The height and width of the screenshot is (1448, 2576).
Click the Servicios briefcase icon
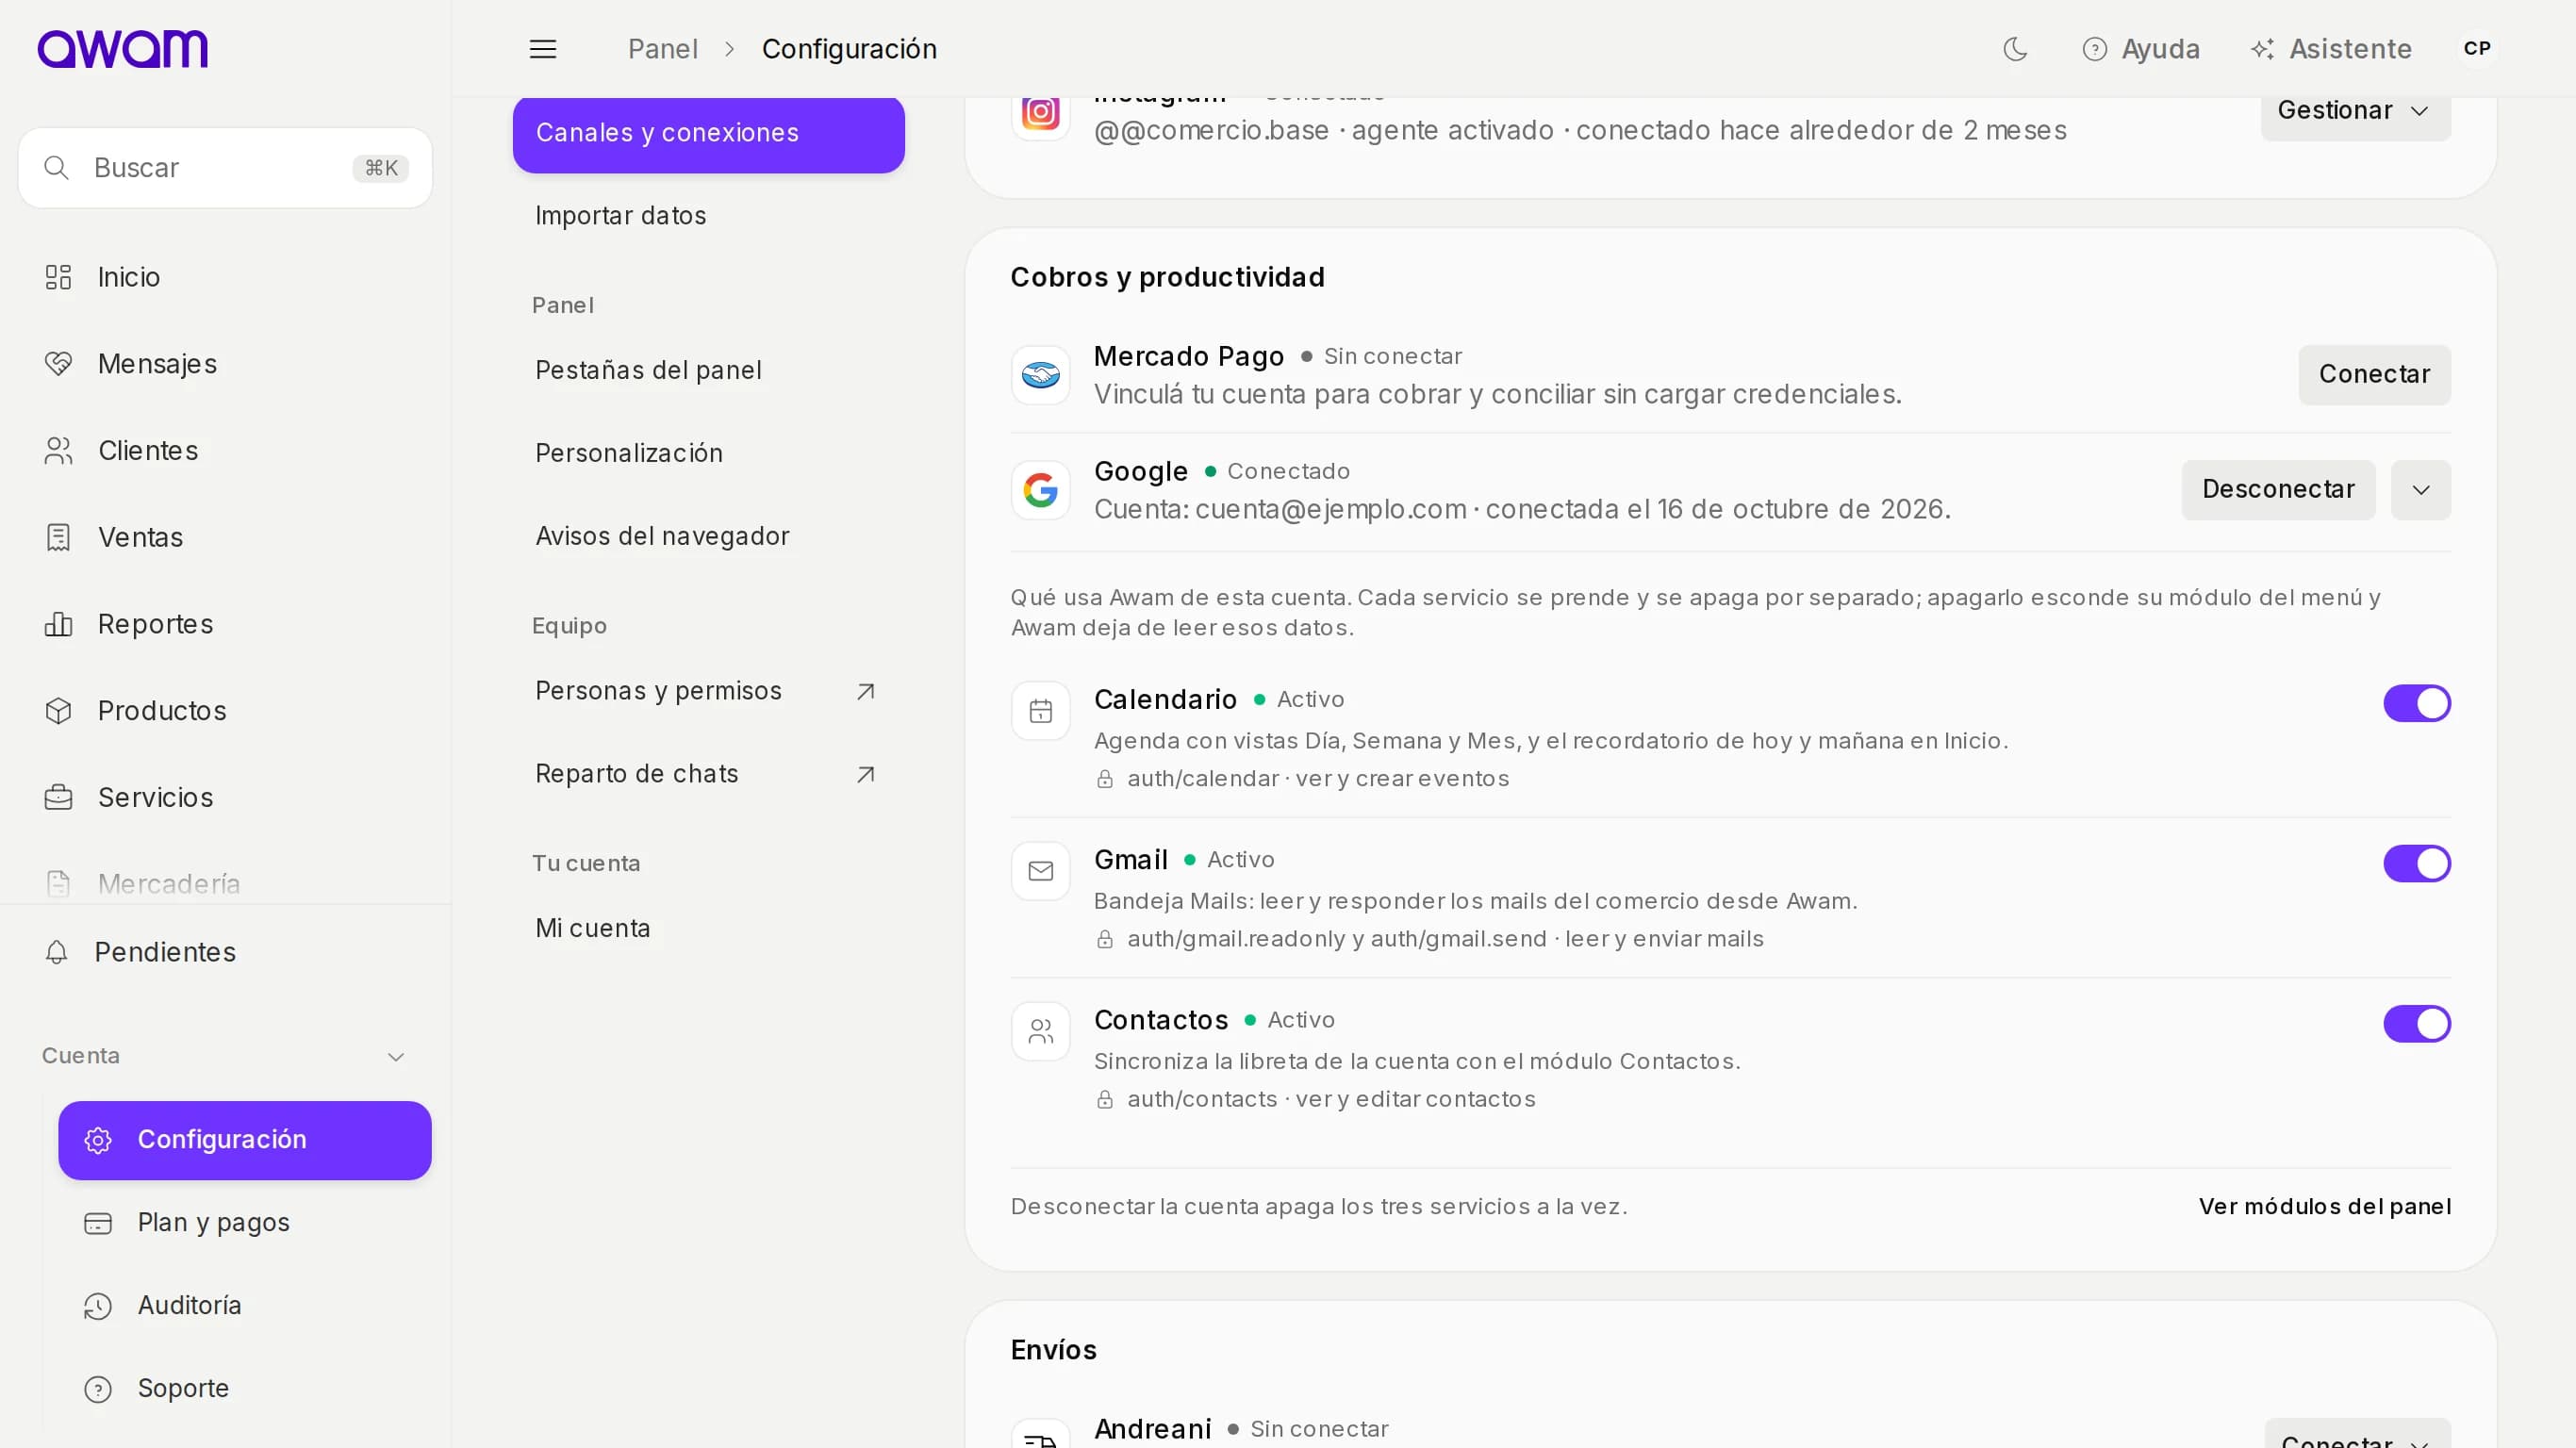(58, 797)
